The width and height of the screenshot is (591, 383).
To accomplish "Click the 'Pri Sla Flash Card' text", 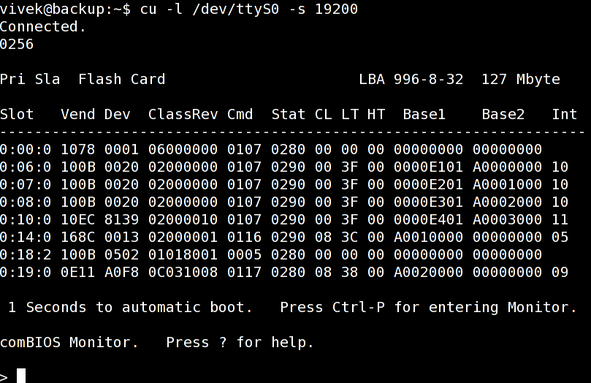I will pyautogui.click(x=83, y=80).
